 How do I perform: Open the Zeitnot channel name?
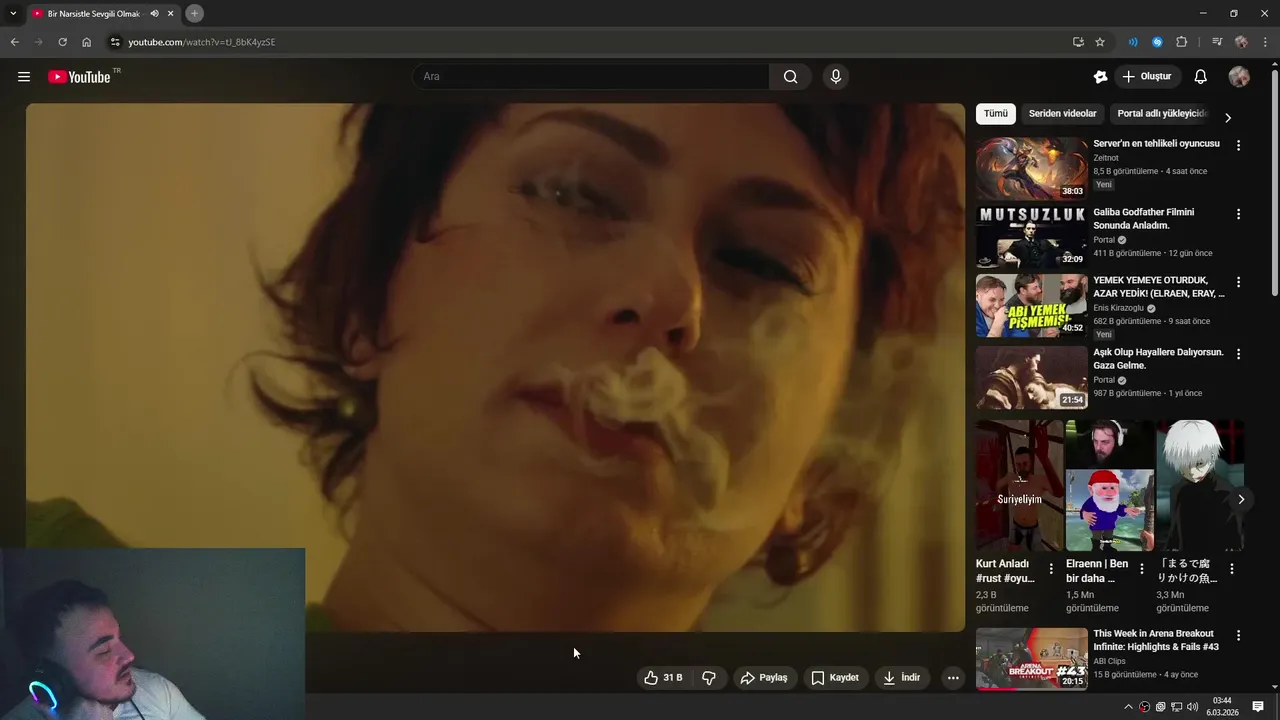[x=1106, y=158]
